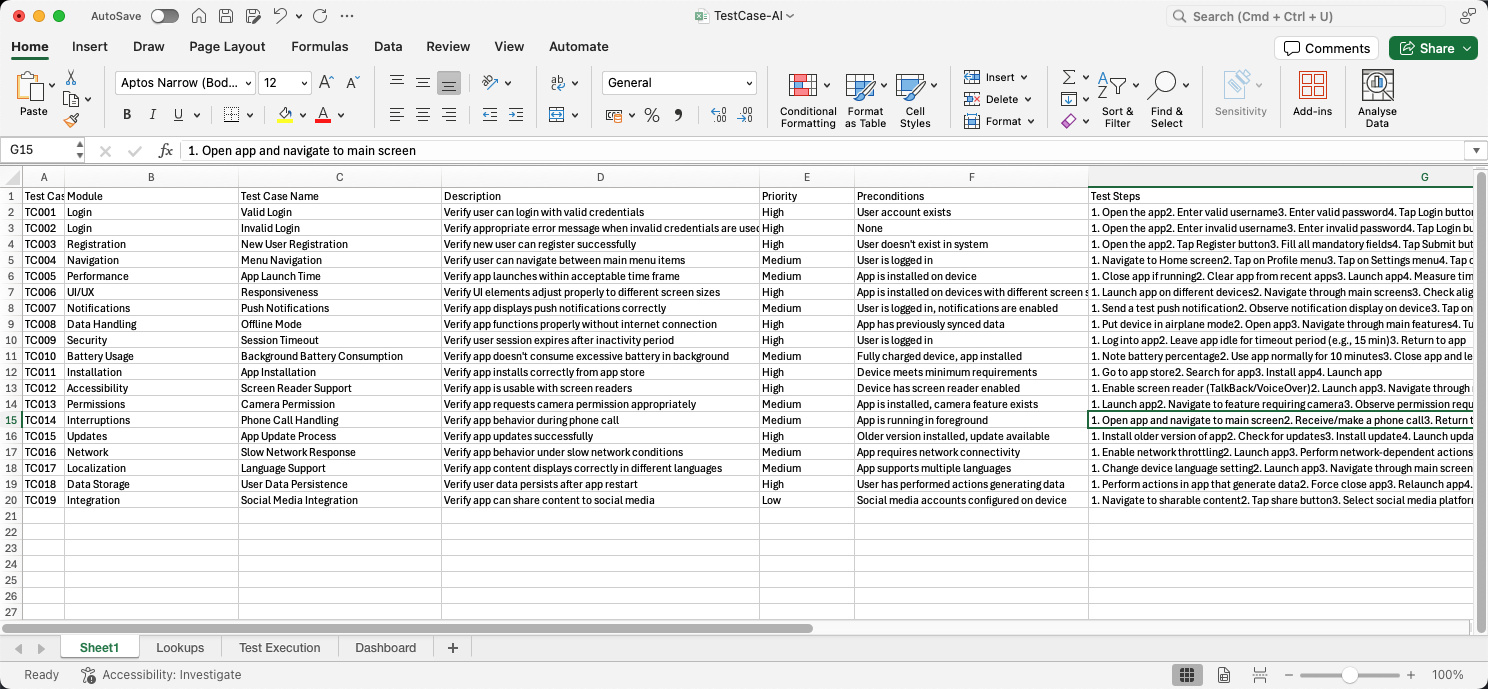Switch to the Formulas tab
1488x689 pixels.
(x=320, y=46)
